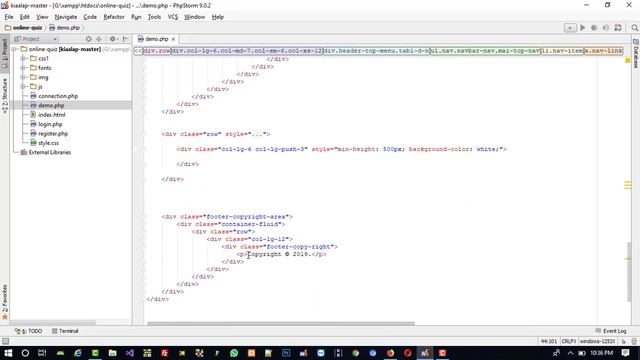Click the tool windows quick access icon
640x360 pixels.
click(x=5, y=341)
